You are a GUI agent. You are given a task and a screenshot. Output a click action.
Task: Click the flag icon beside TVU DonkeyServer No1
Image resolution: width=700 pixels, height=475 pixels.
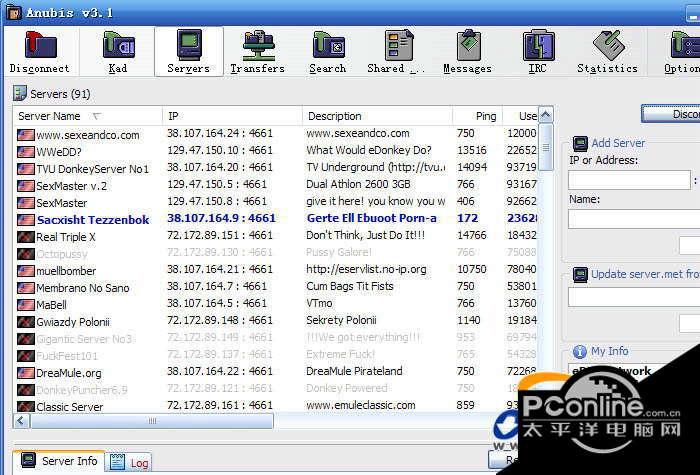pyautogui.click(x=25, y=169)
